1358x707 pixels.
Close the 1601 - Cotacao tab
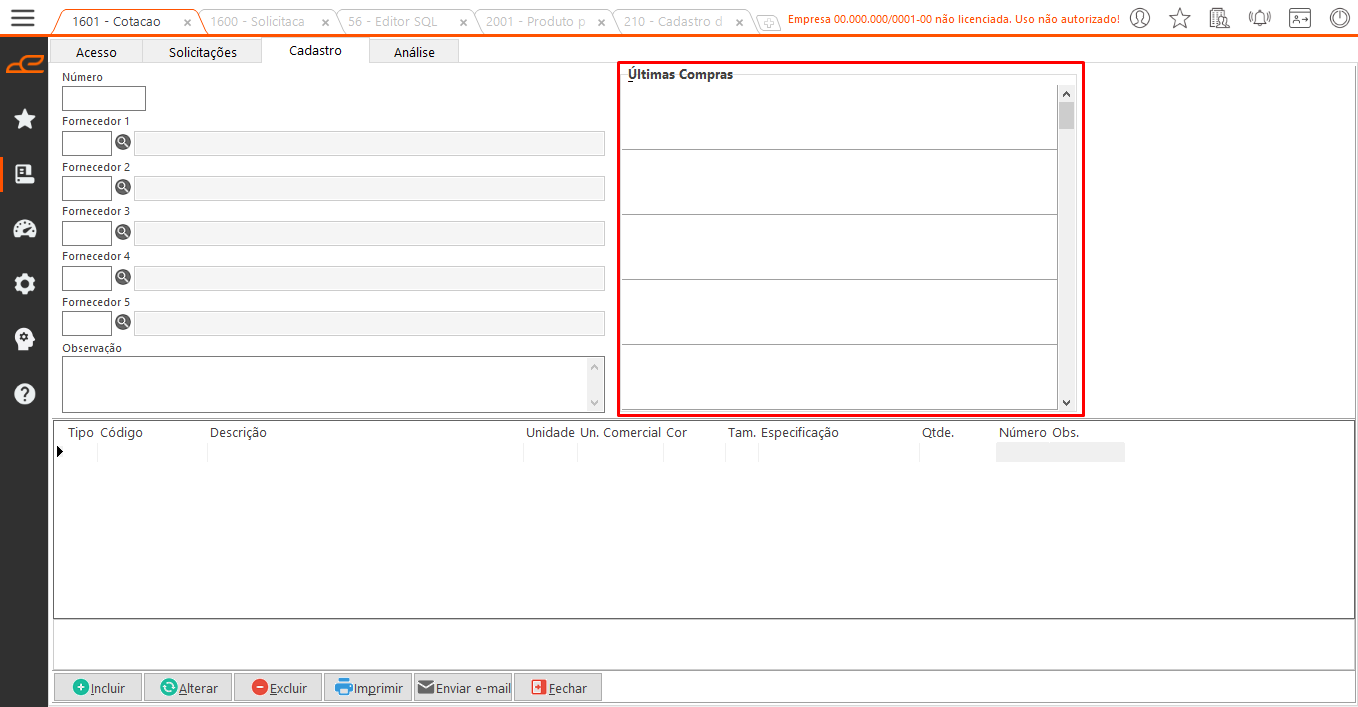(x=187, y=22)
